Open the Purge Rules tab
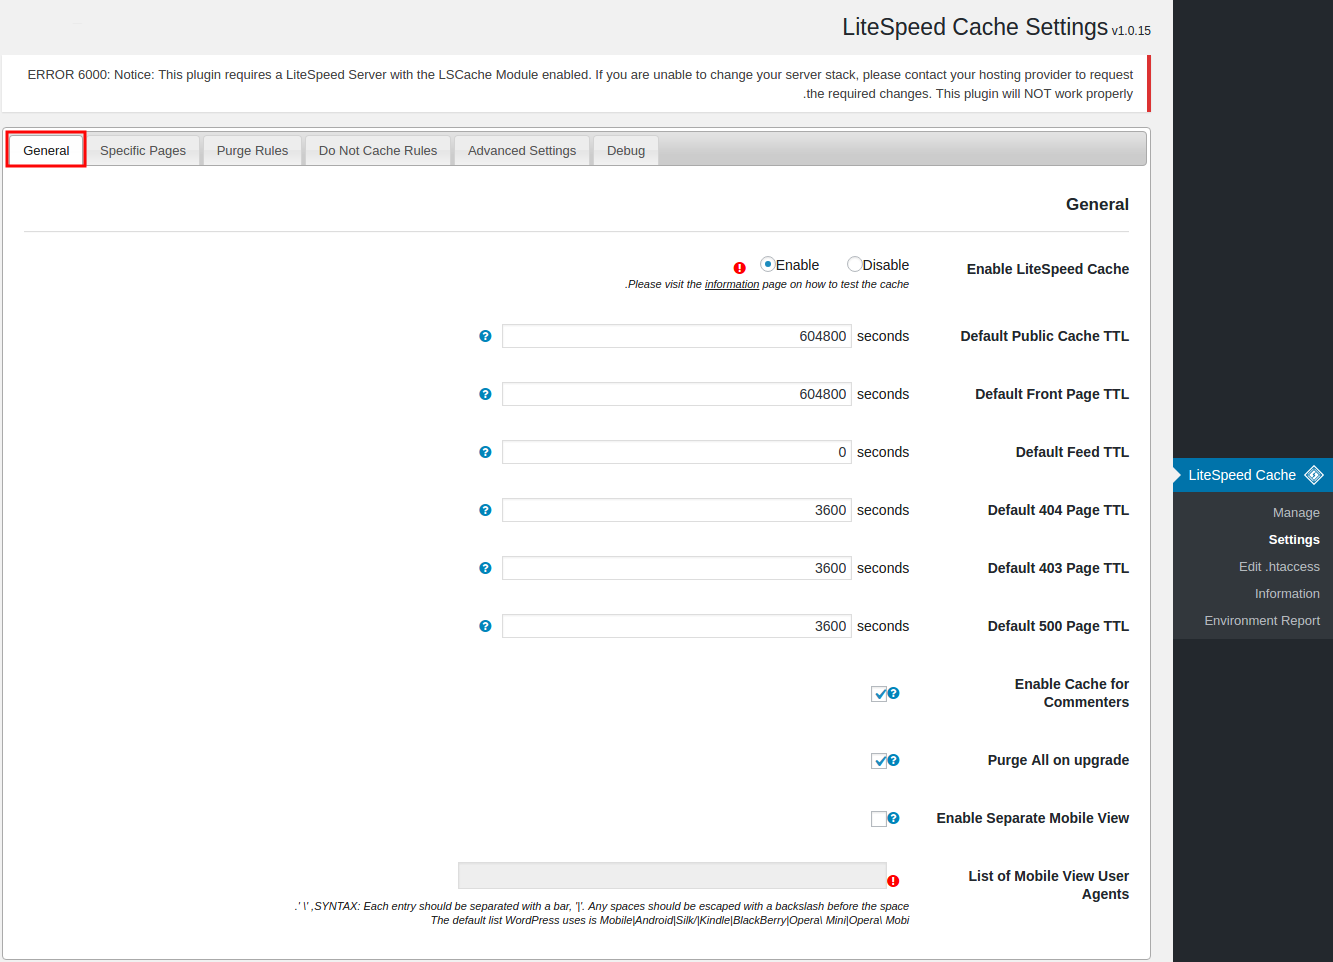Viewport: 1333px width, 962px height. 252,150
